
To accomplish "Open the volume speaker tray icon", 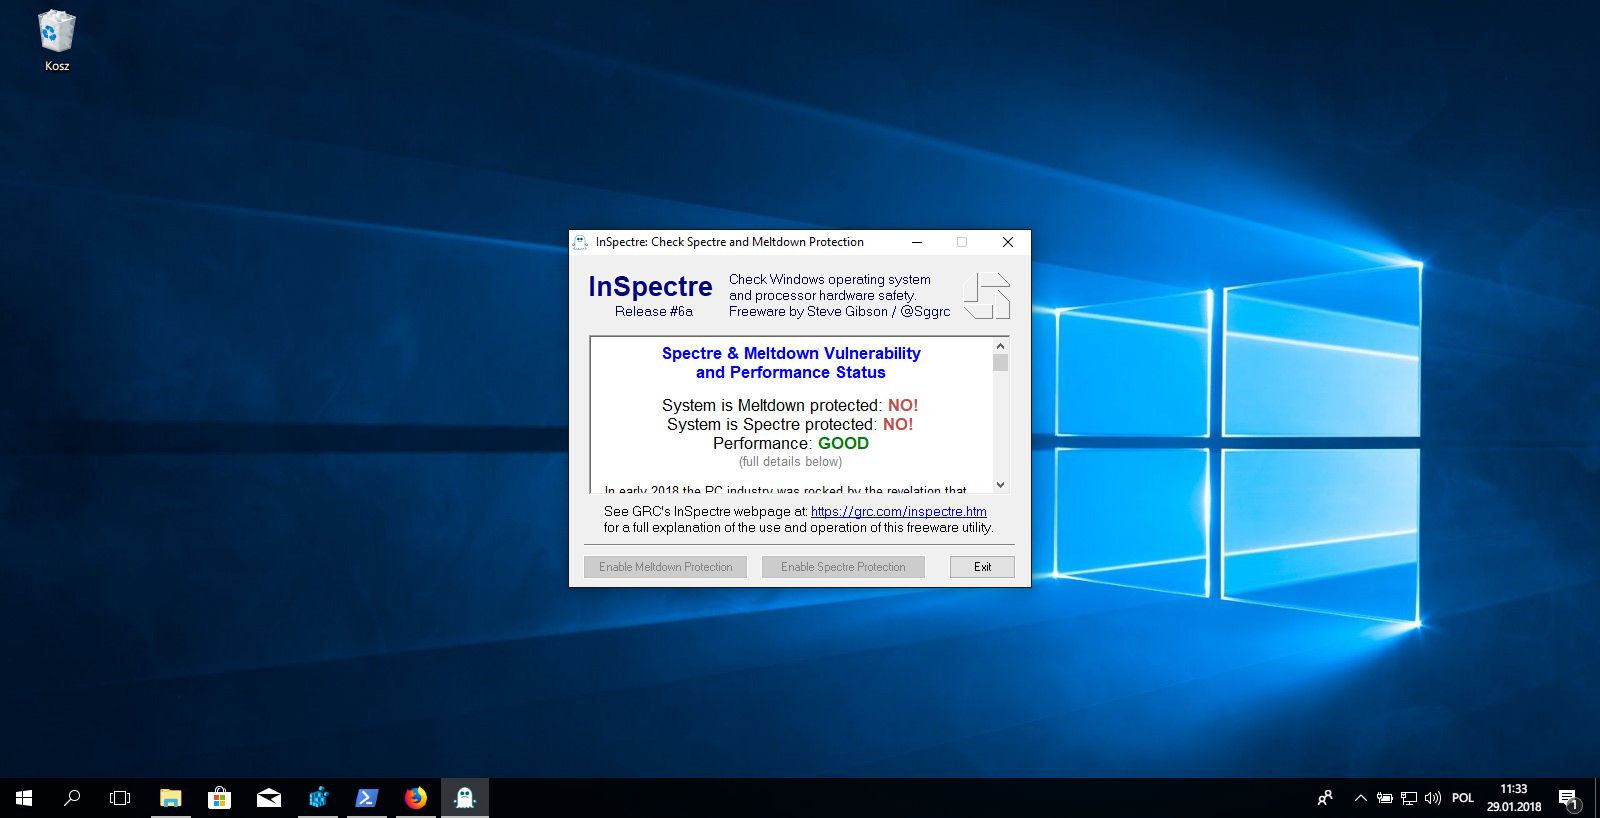I will 1433,798.
